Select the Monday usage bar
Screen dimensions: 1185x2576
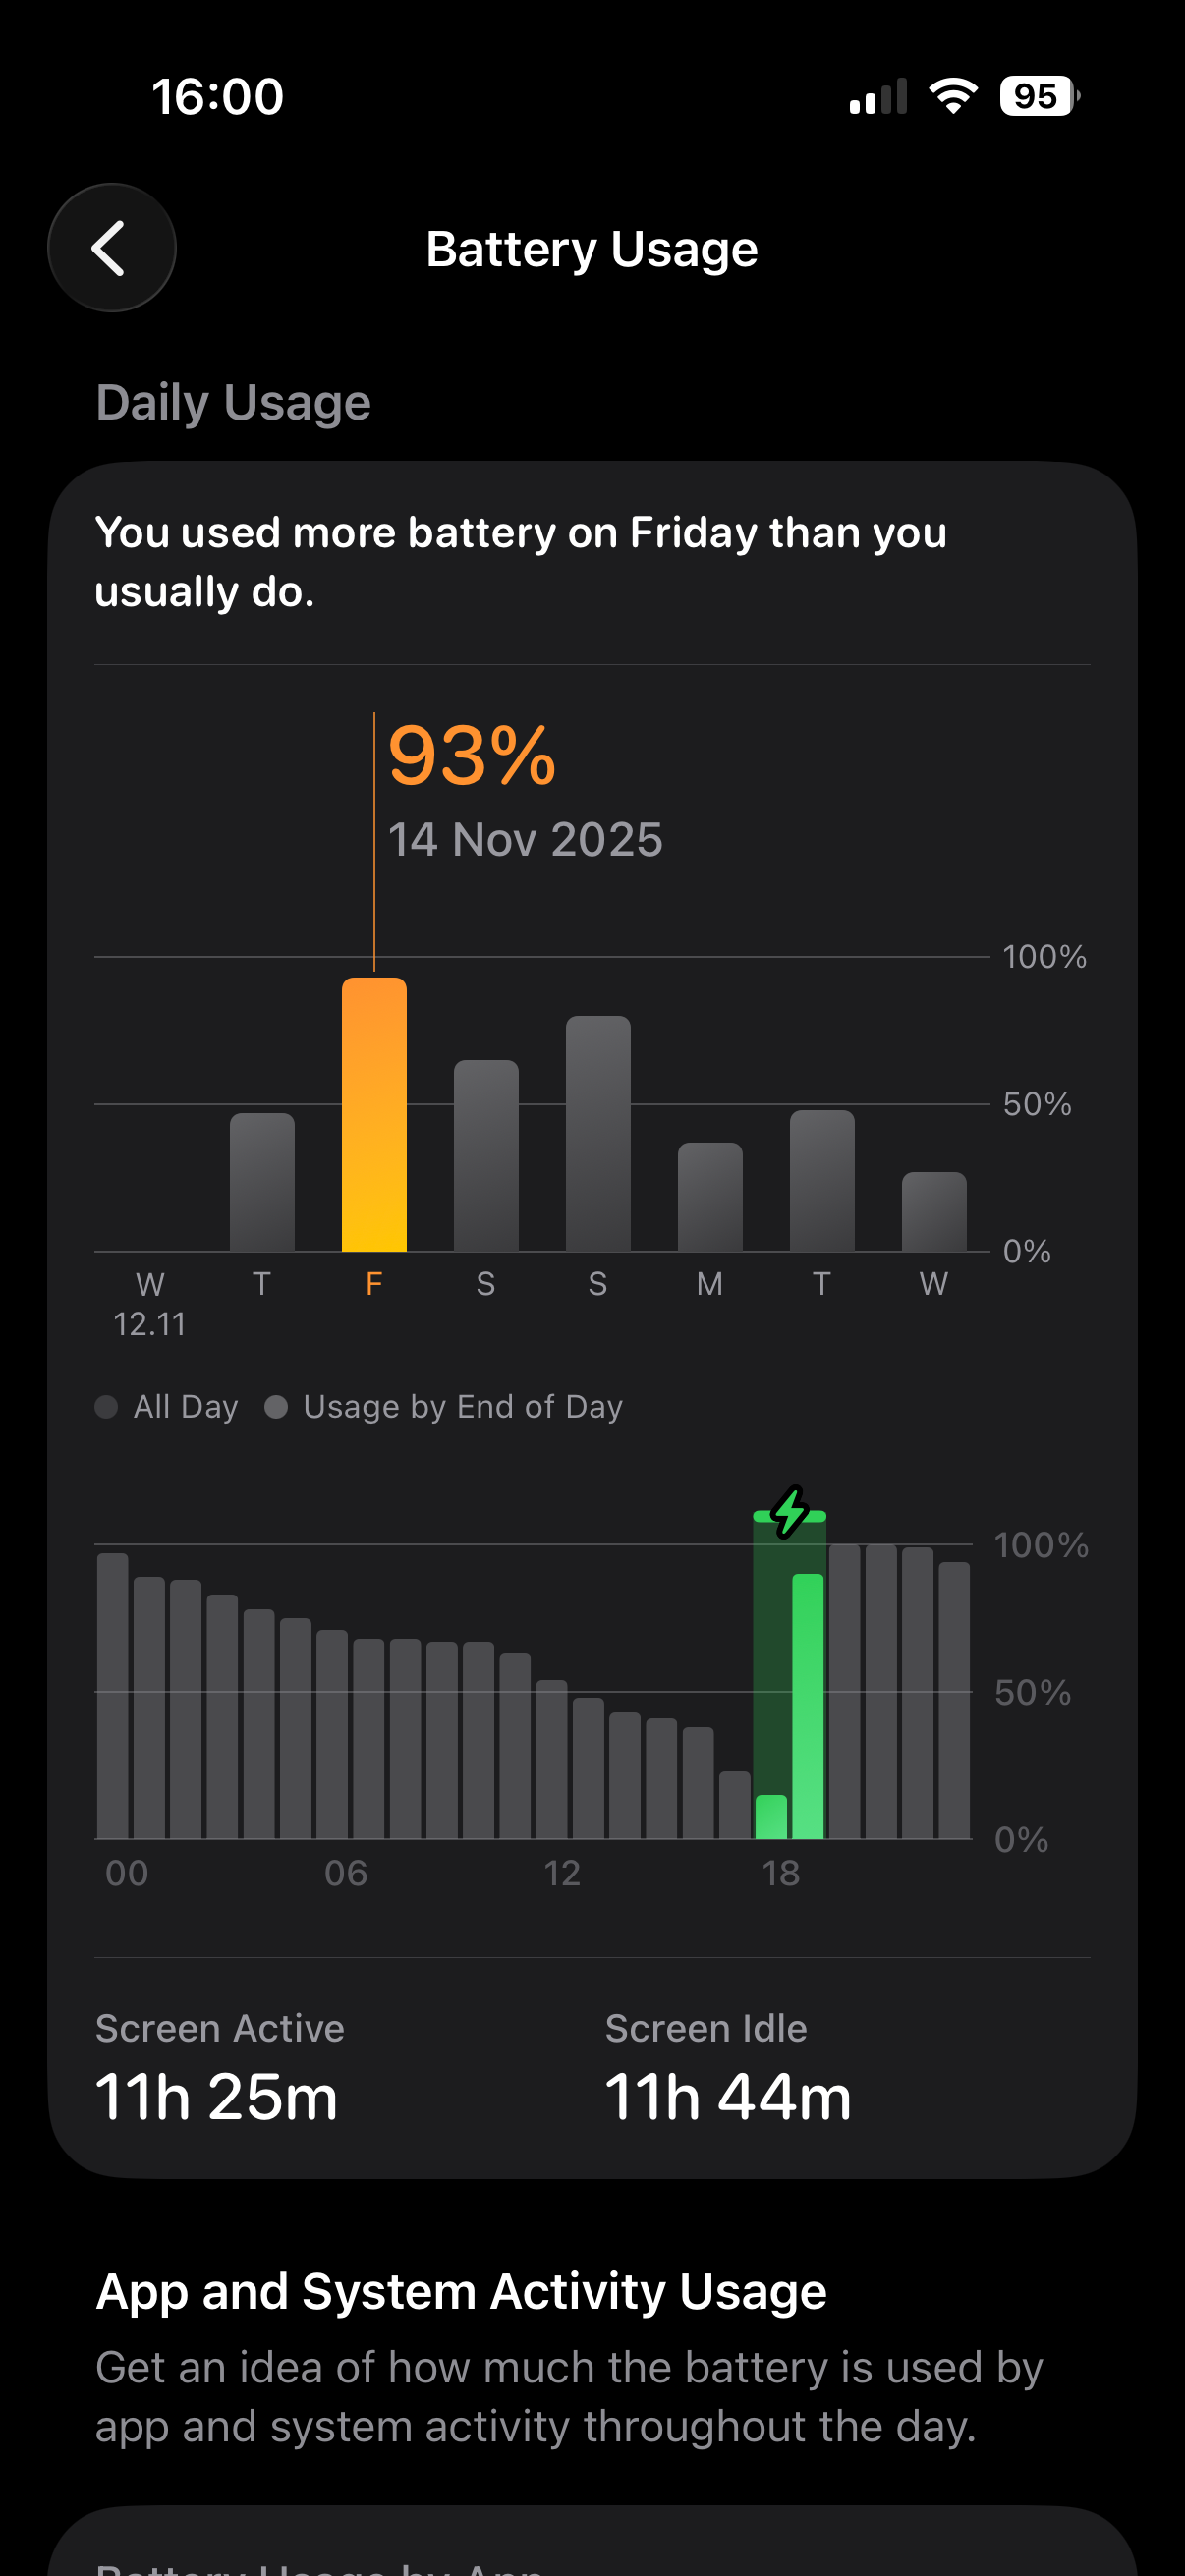(x=710, y=1197)
